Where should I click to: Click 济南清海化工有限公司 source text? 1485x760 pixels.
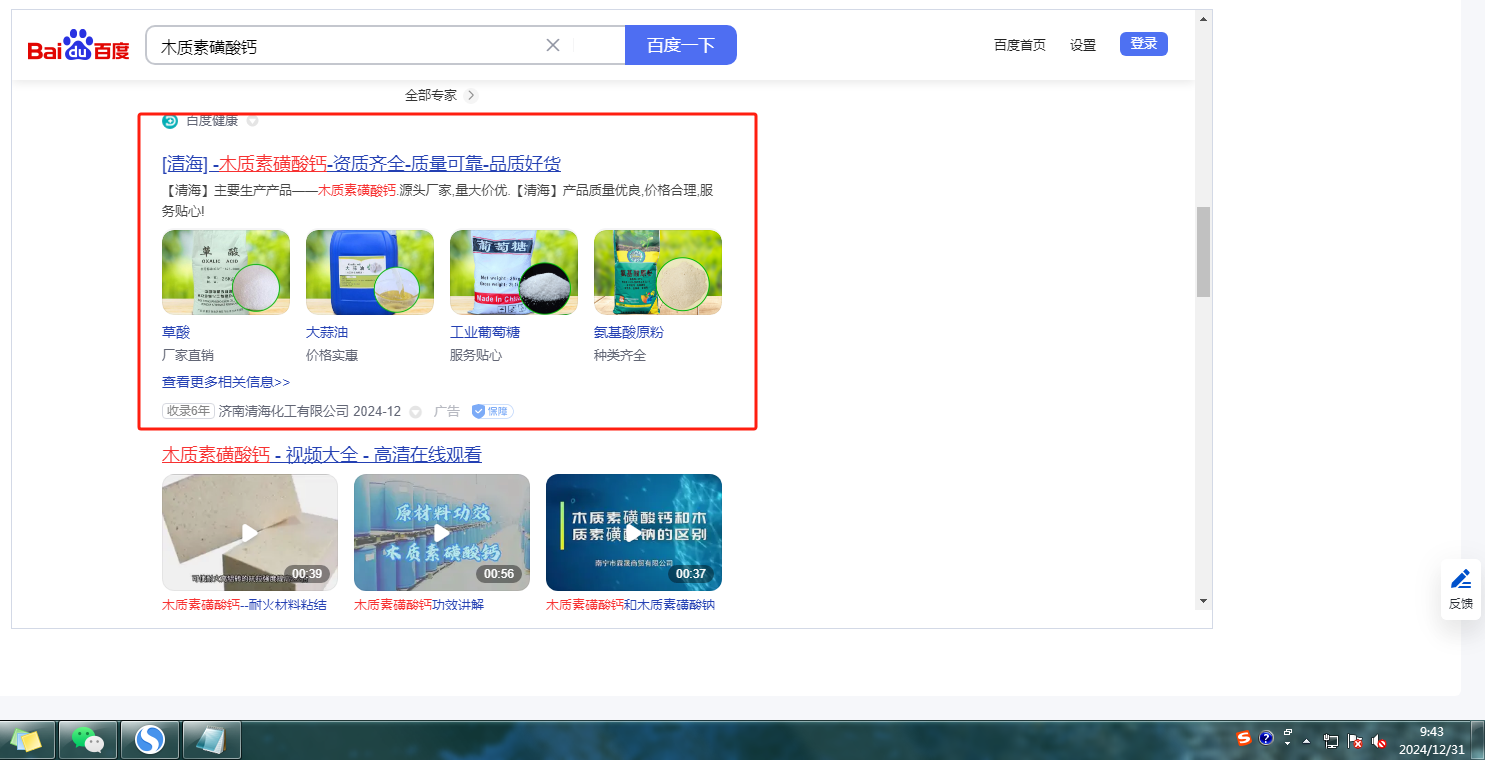point(284,411)
